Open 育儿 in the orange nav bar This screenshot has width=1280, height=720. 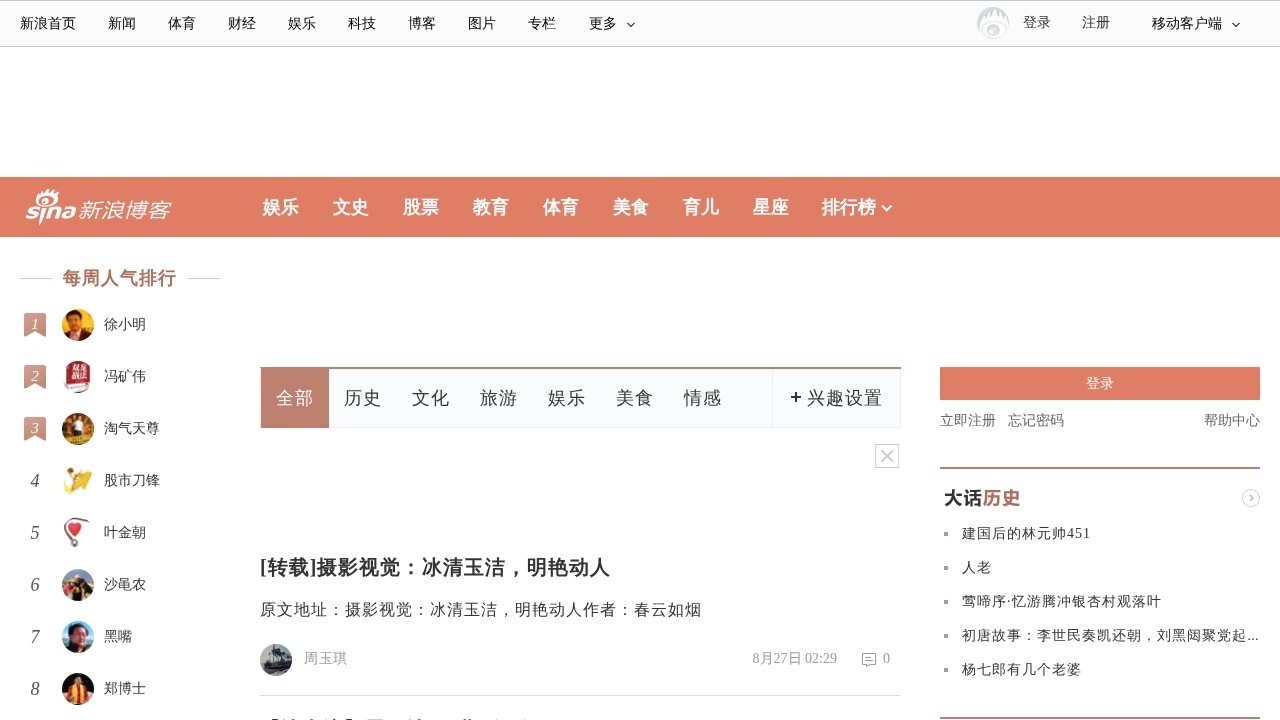(x=701, y=207)
